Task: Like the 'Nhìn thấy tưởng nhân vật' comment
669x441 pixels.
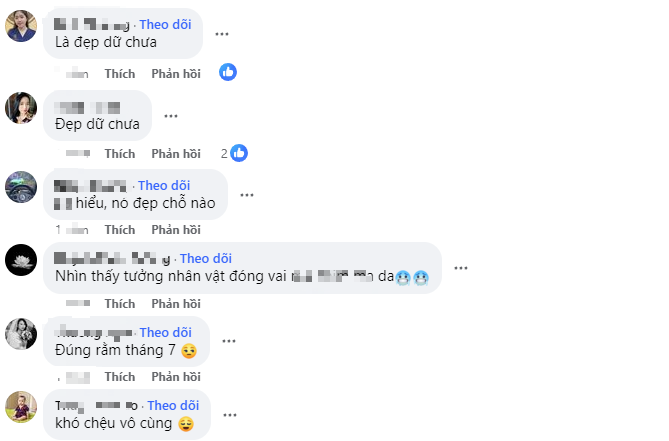Action: [119, 304]
